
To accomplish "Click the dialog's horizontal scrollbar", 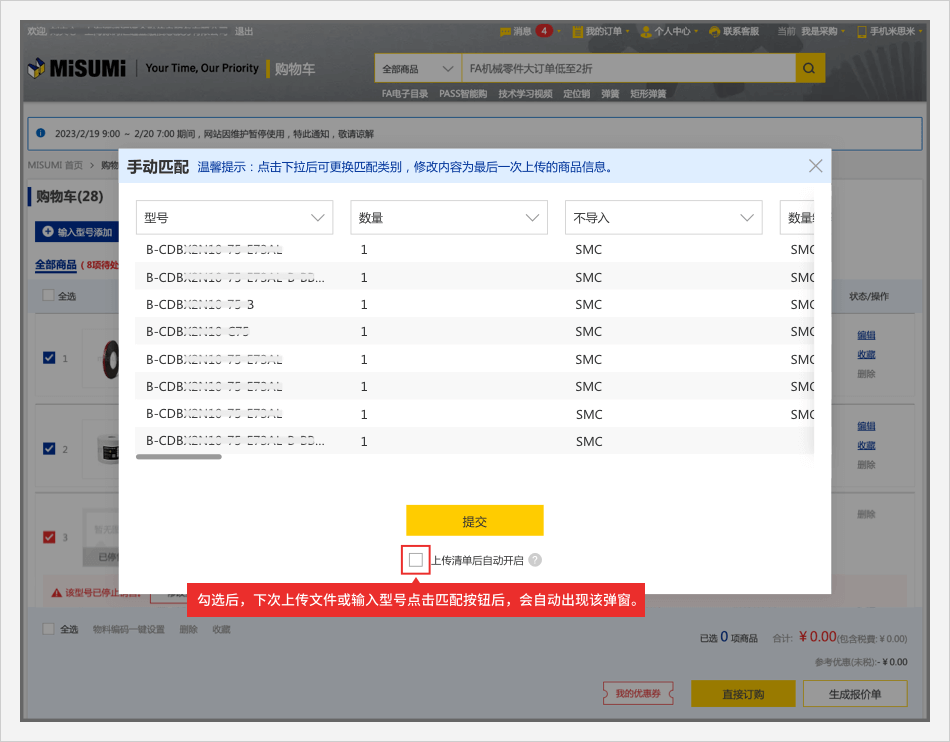I will point(179,457).
